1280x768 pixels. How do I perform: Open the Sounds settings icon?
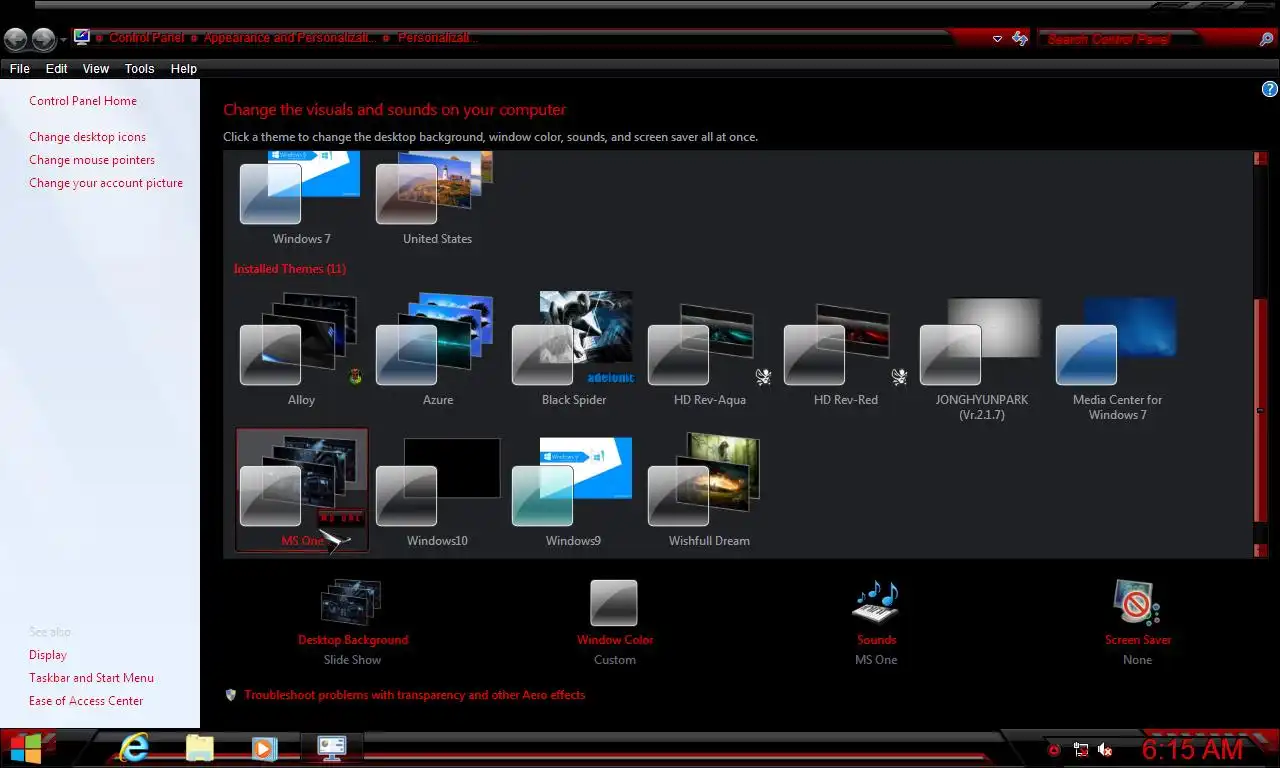[876, 603]
